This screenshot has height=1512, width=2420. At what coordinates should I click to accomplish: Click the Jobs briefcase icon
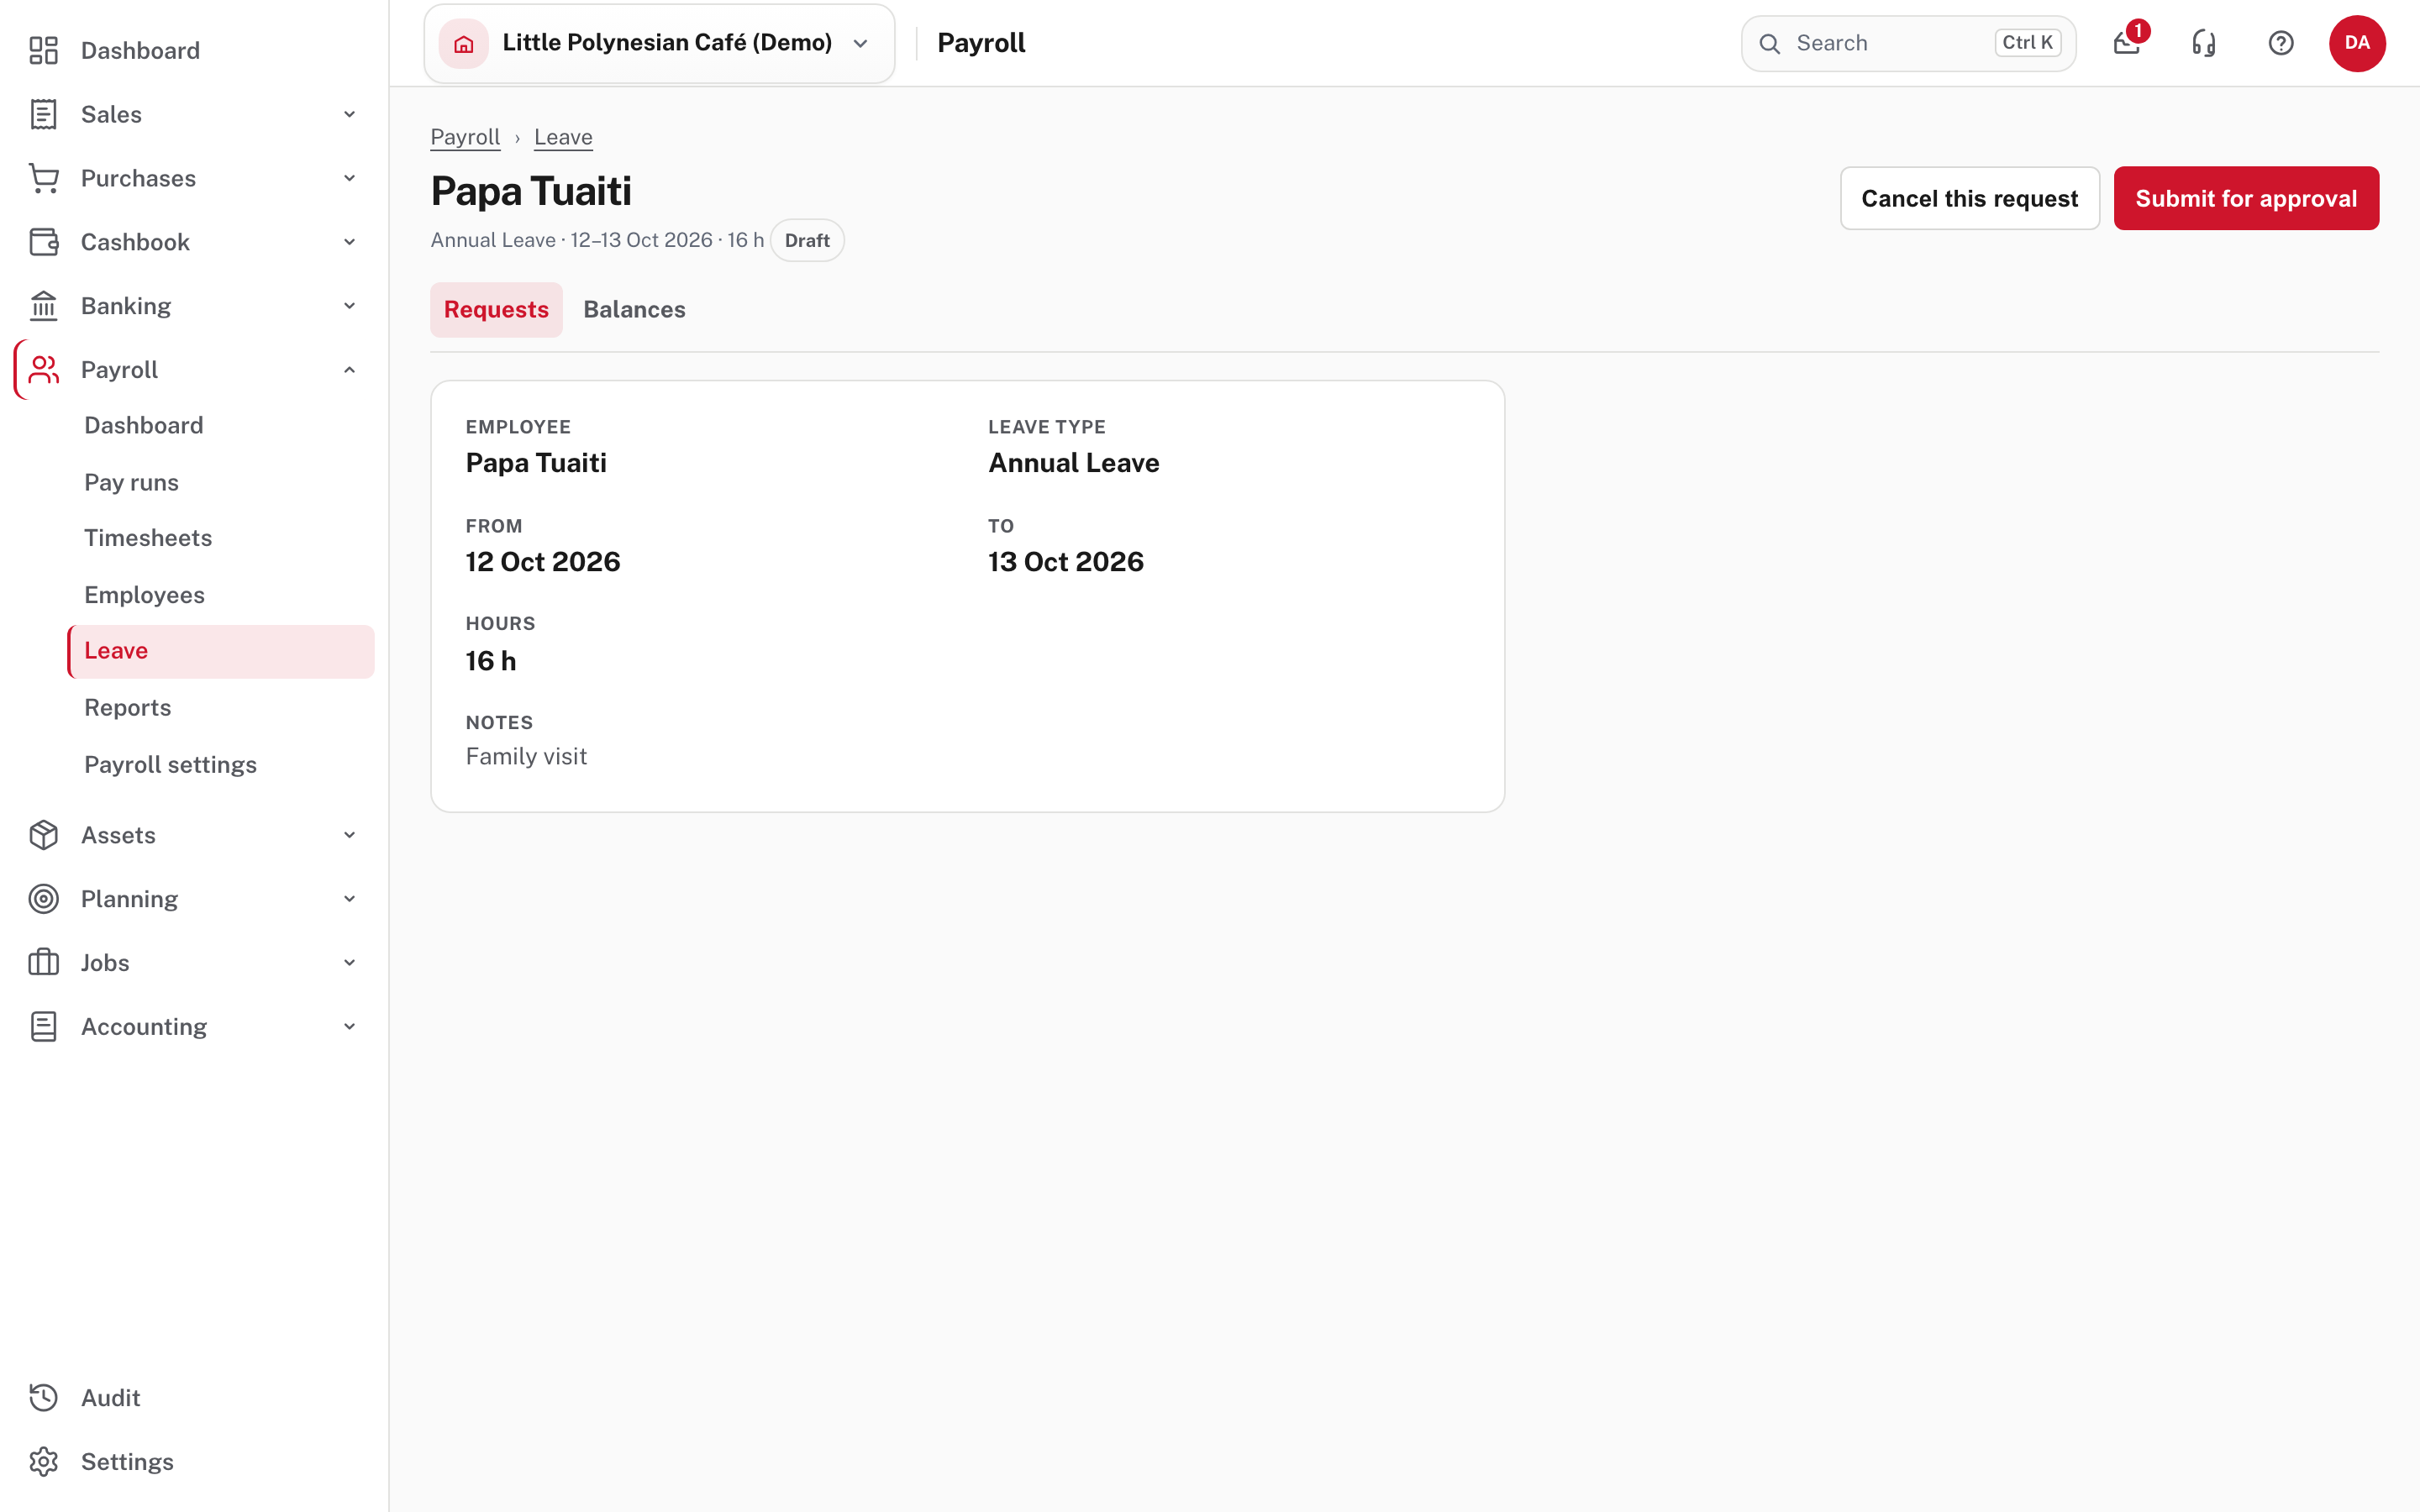coord(43,963)
